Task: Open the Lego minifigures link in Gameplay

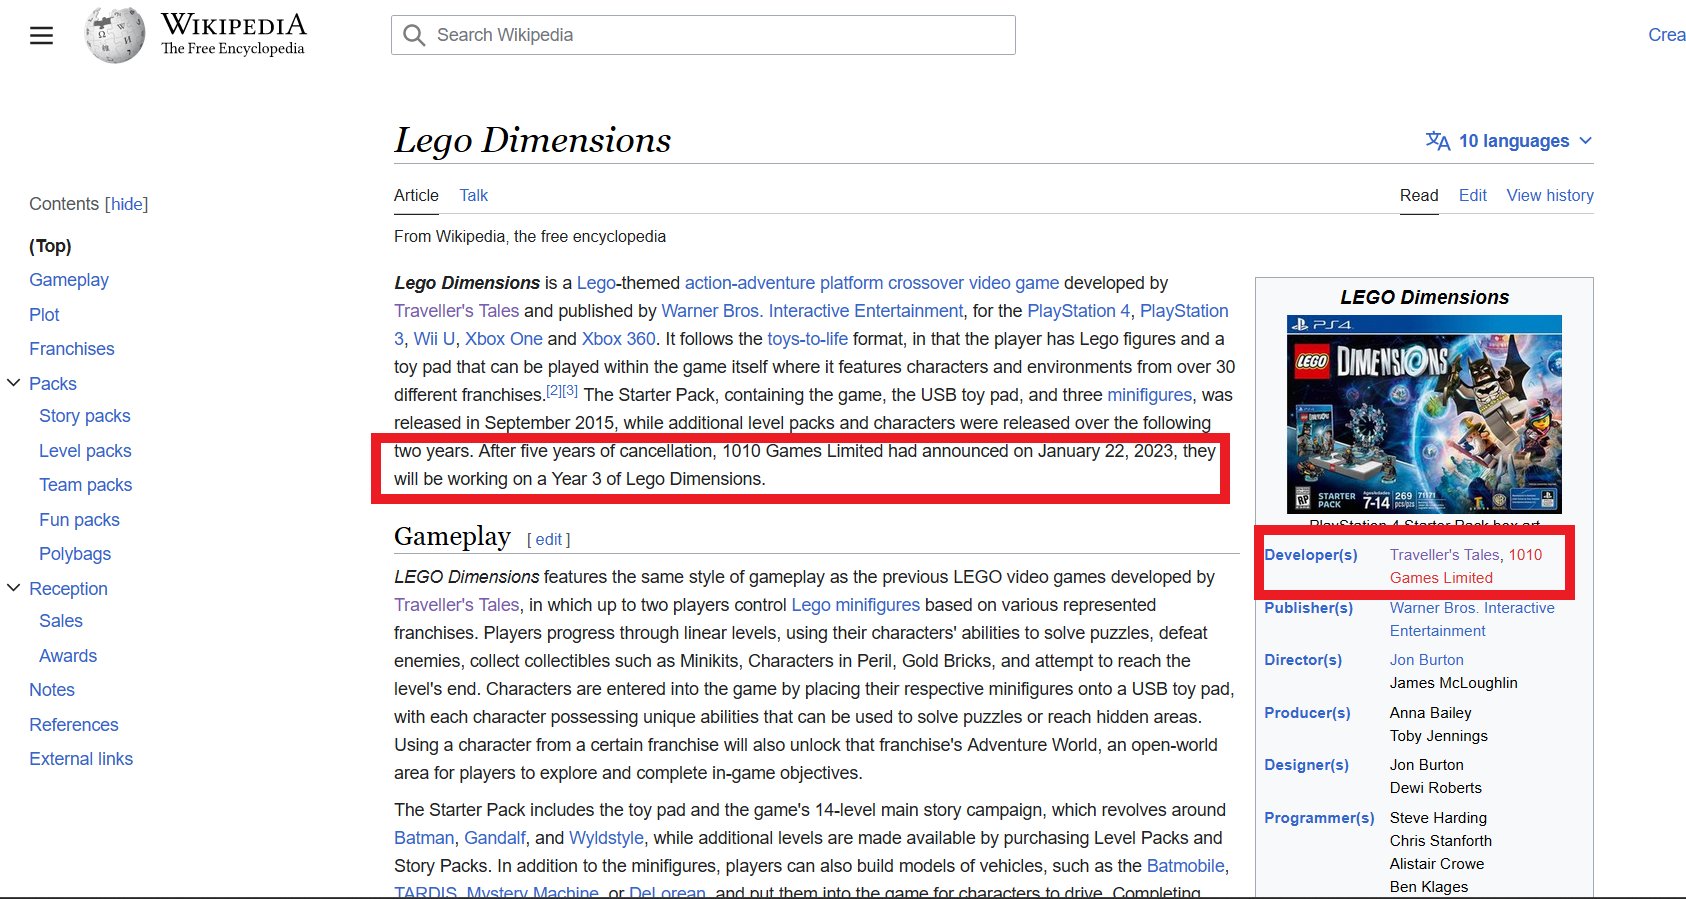Action: point(855,605)
